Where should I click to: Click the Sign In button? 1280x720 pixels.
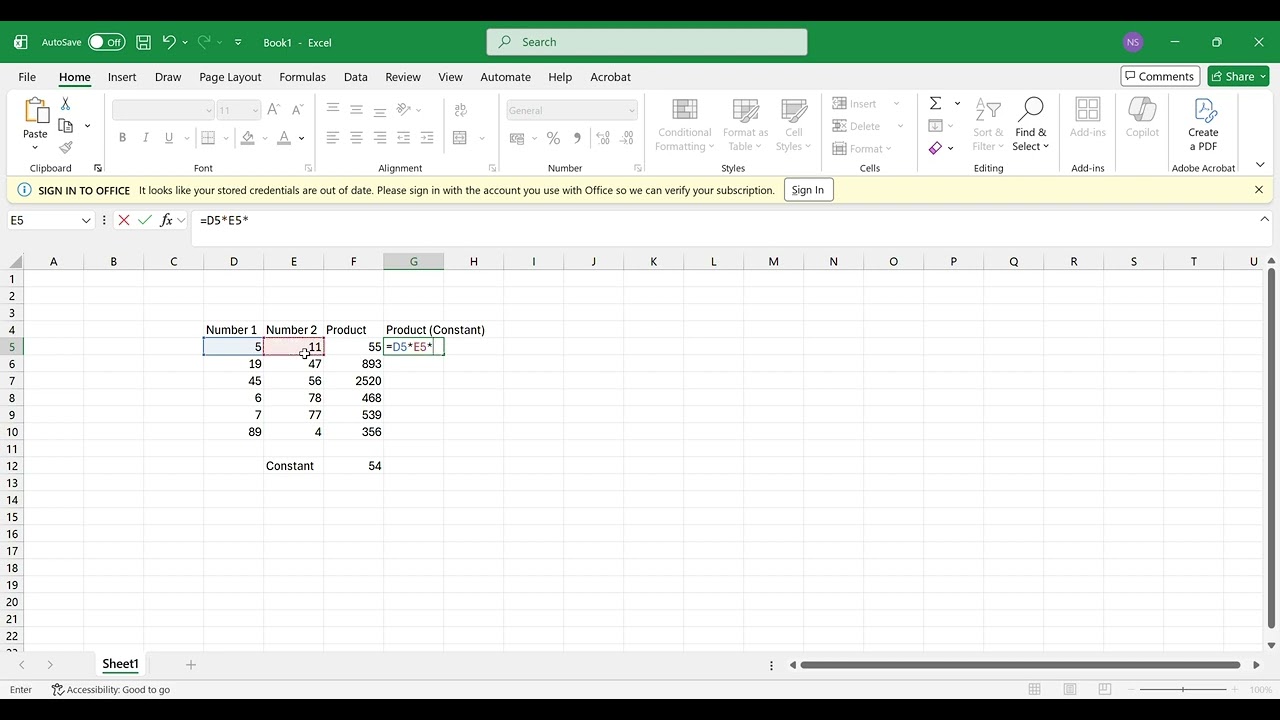pos(807,190)
